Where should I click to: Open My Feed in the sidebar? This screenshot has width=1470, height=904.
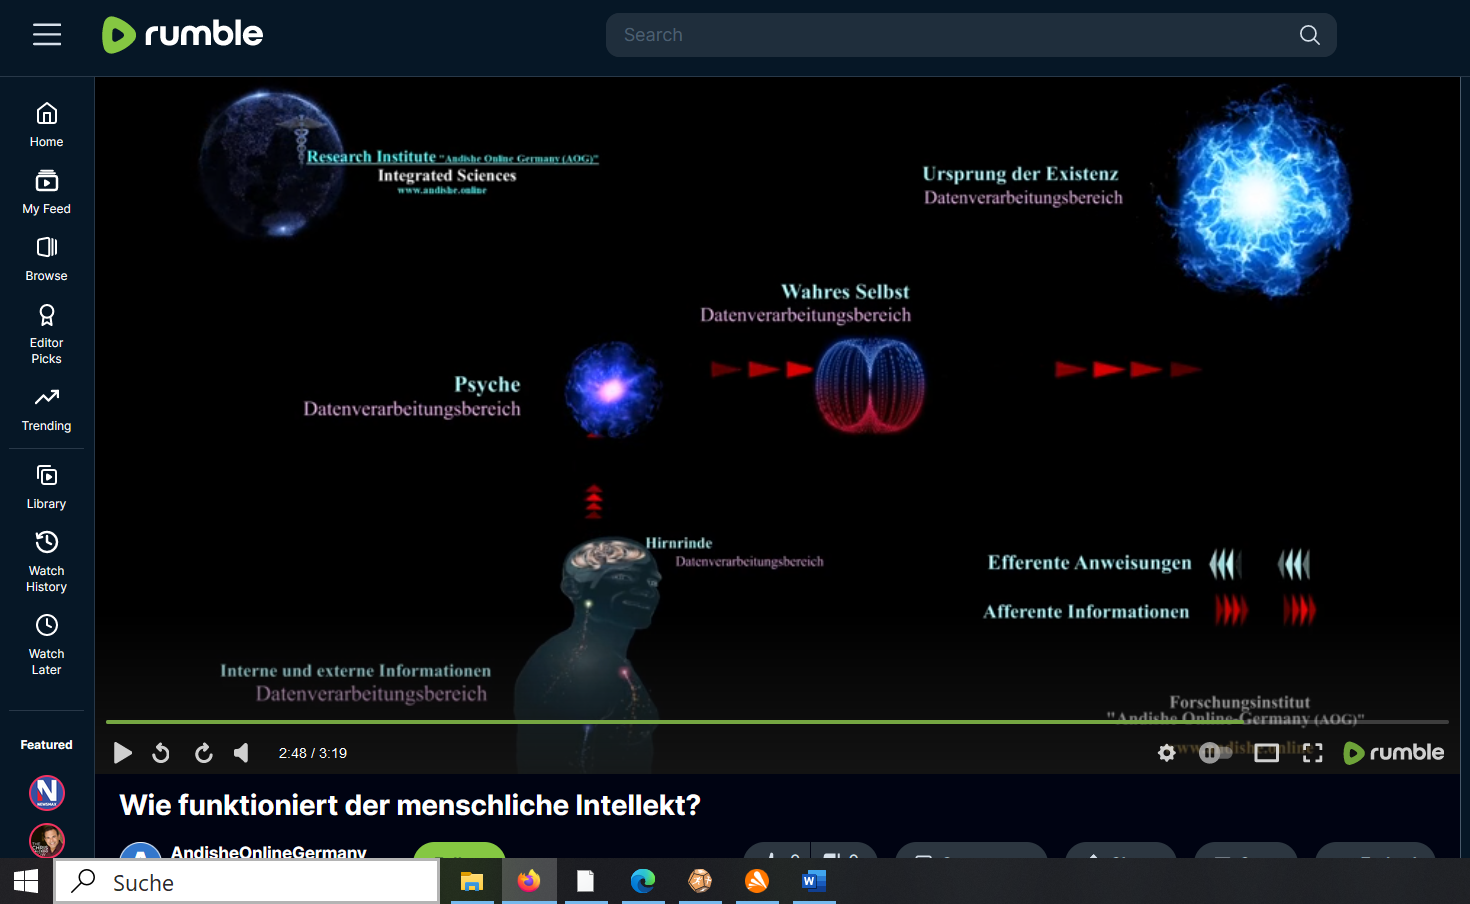pos(46,192)
